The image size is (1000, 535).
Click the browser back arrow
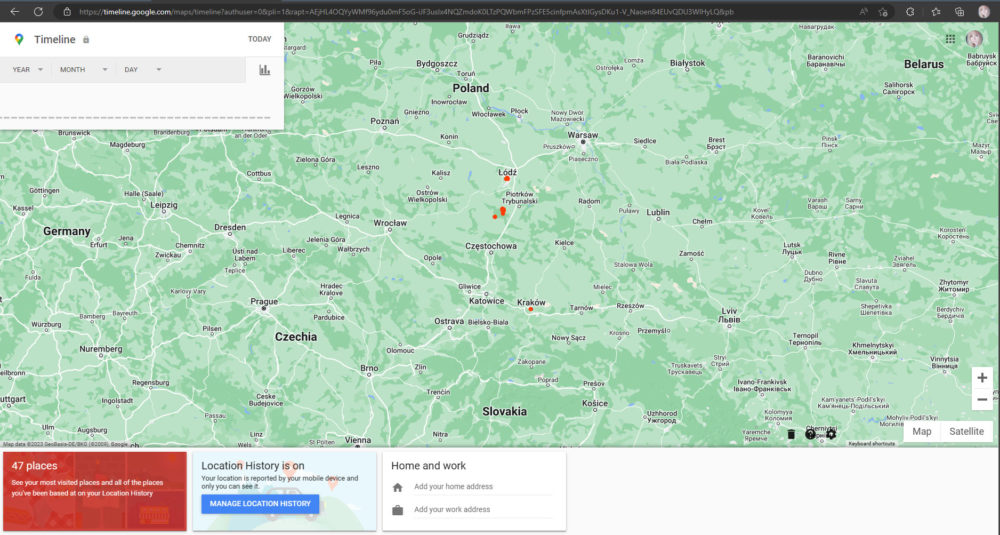click(x=15, y=11)
